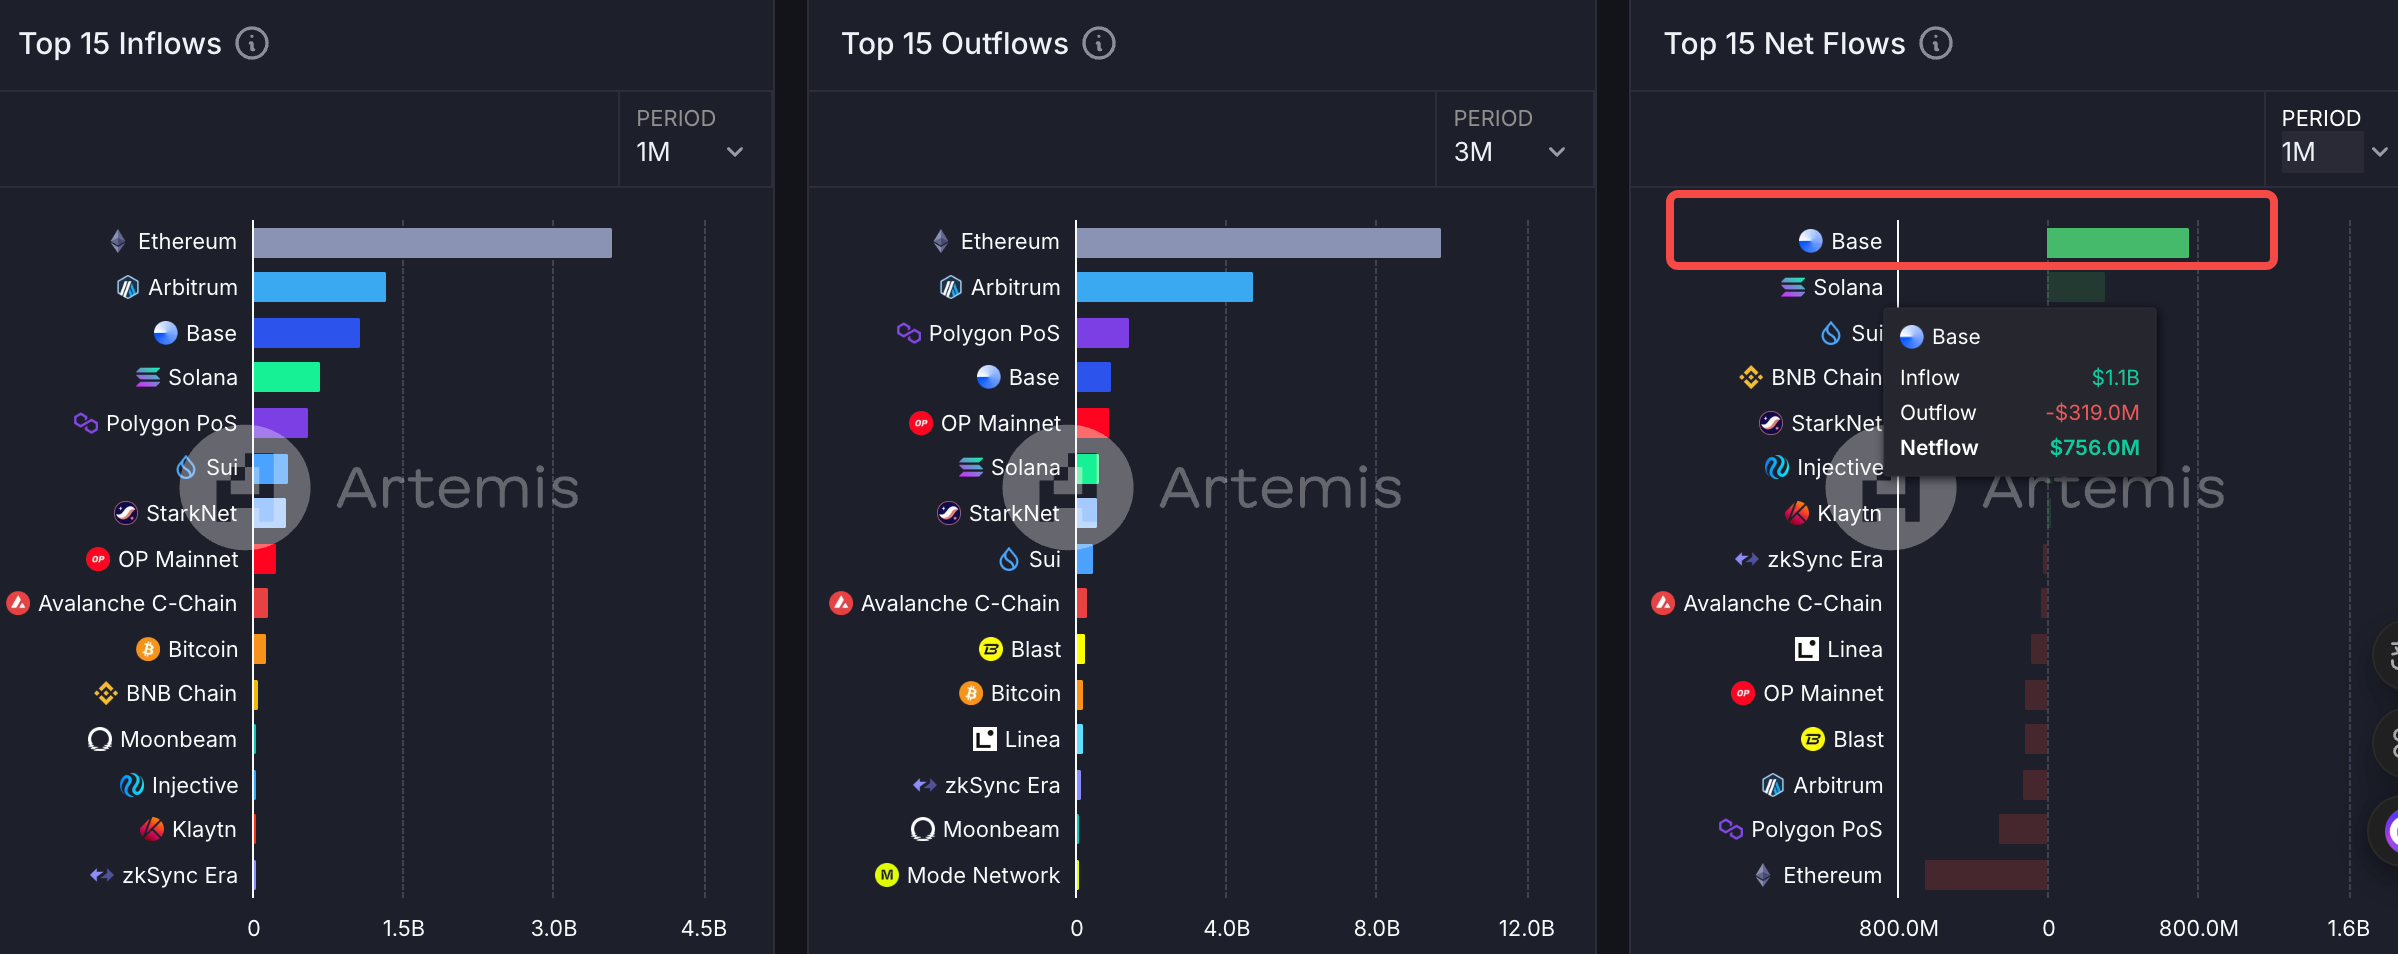This screenshot has height=954, width=2398.
Task: Click the green Base bar in Net Flows
Action: (2117, 243)
